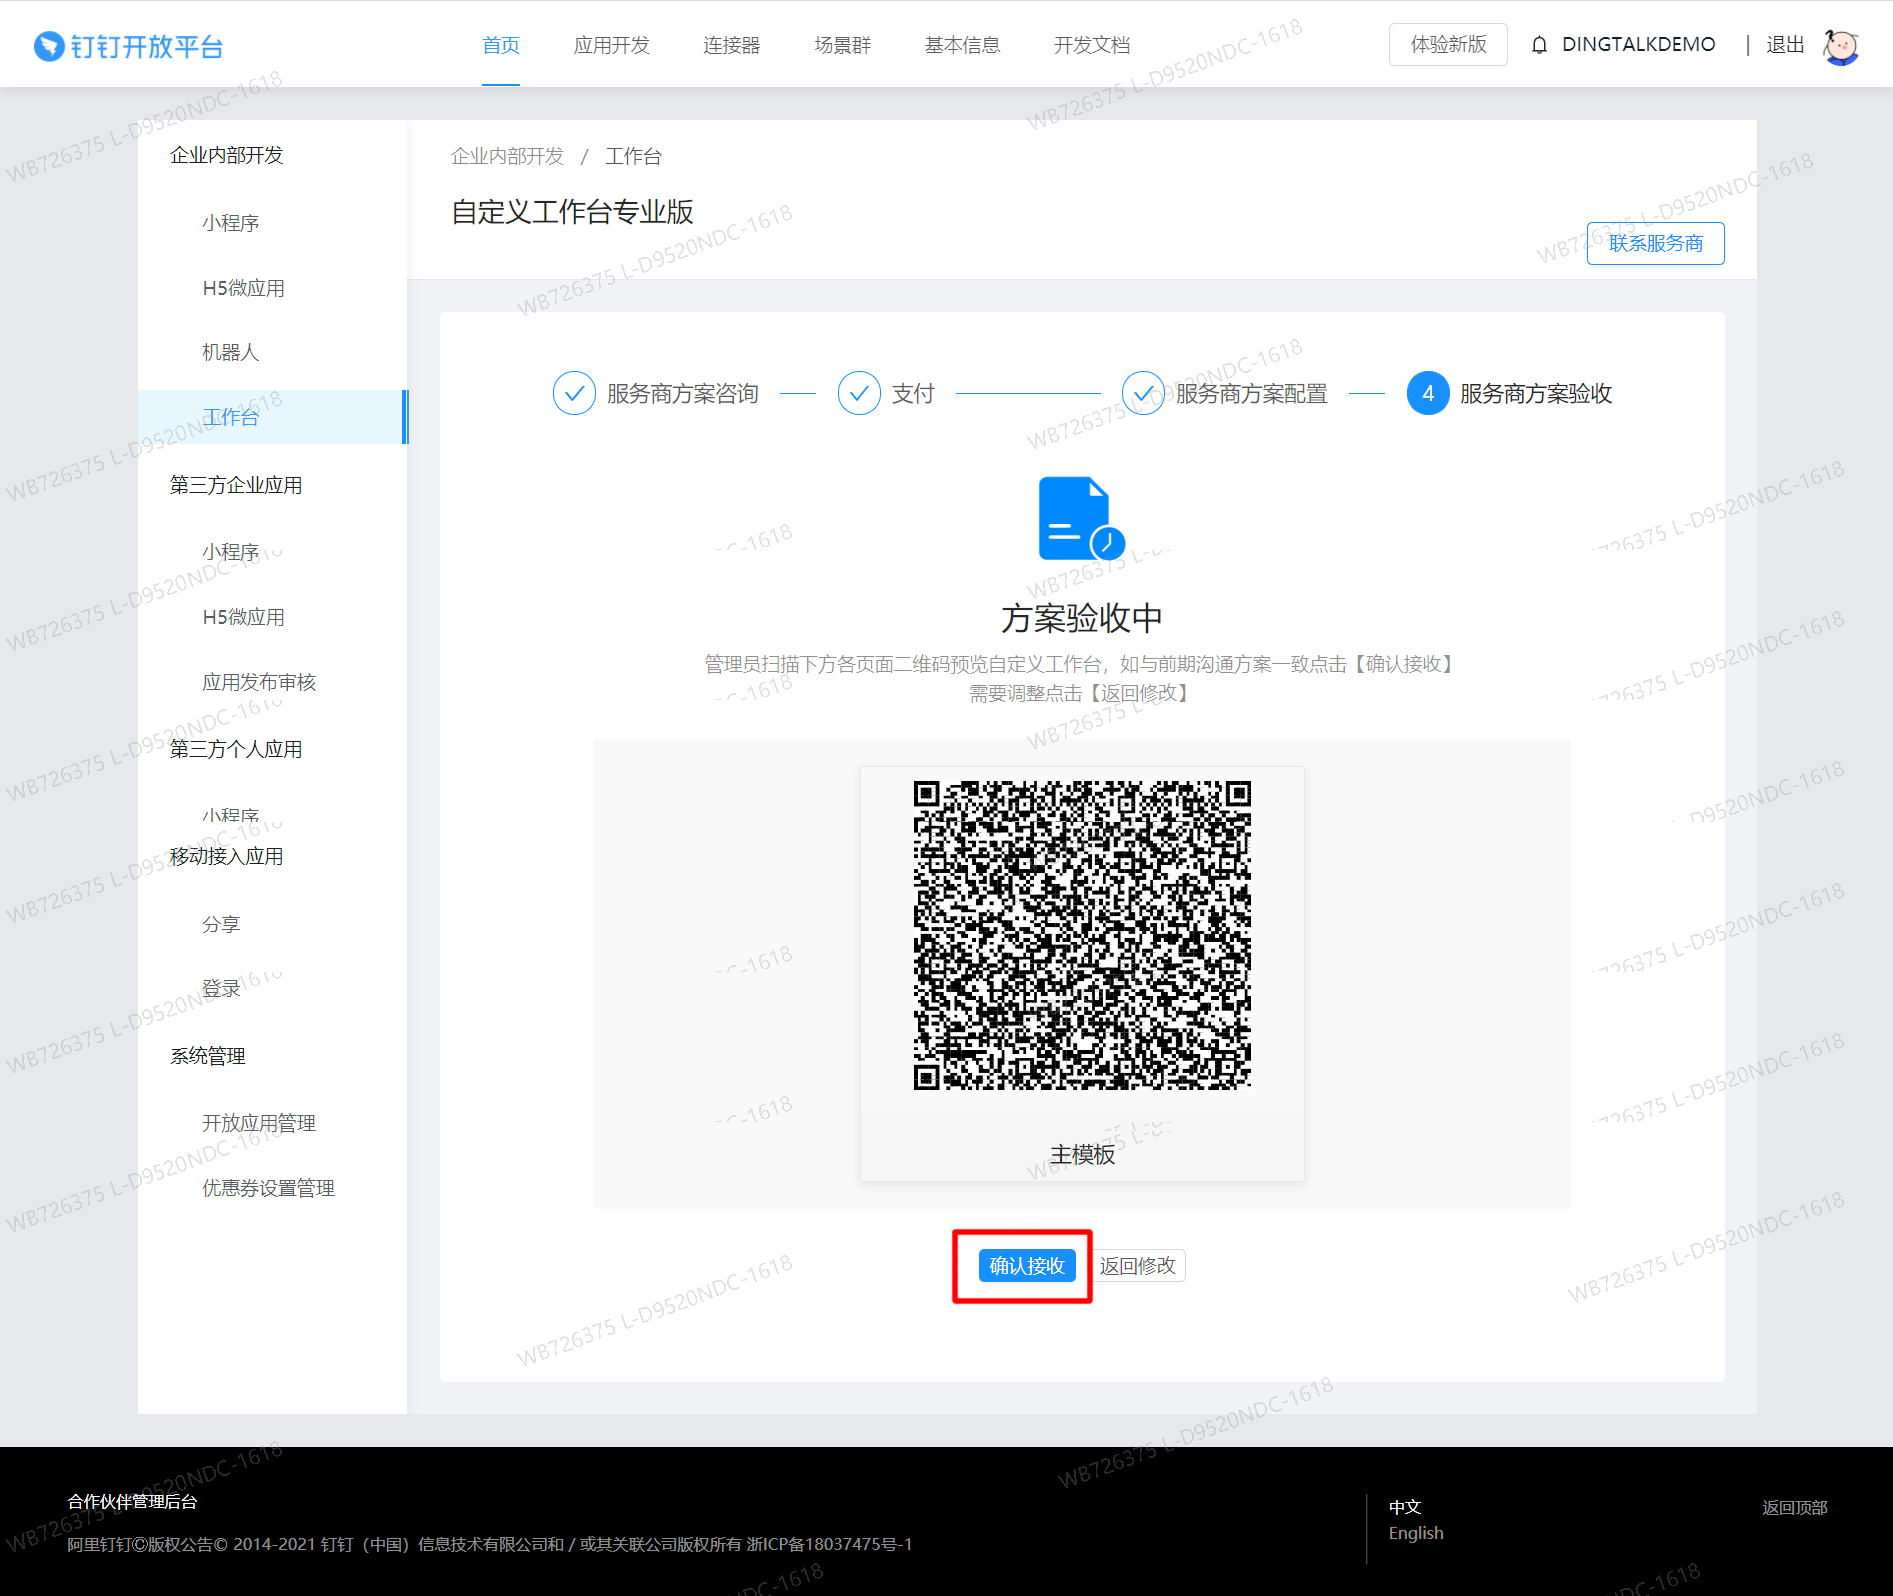This screenshot has height=1596, width=1893.
Task: Click the step 4 circle icon
Action: pyautogui.click(x=1427, y=394)
